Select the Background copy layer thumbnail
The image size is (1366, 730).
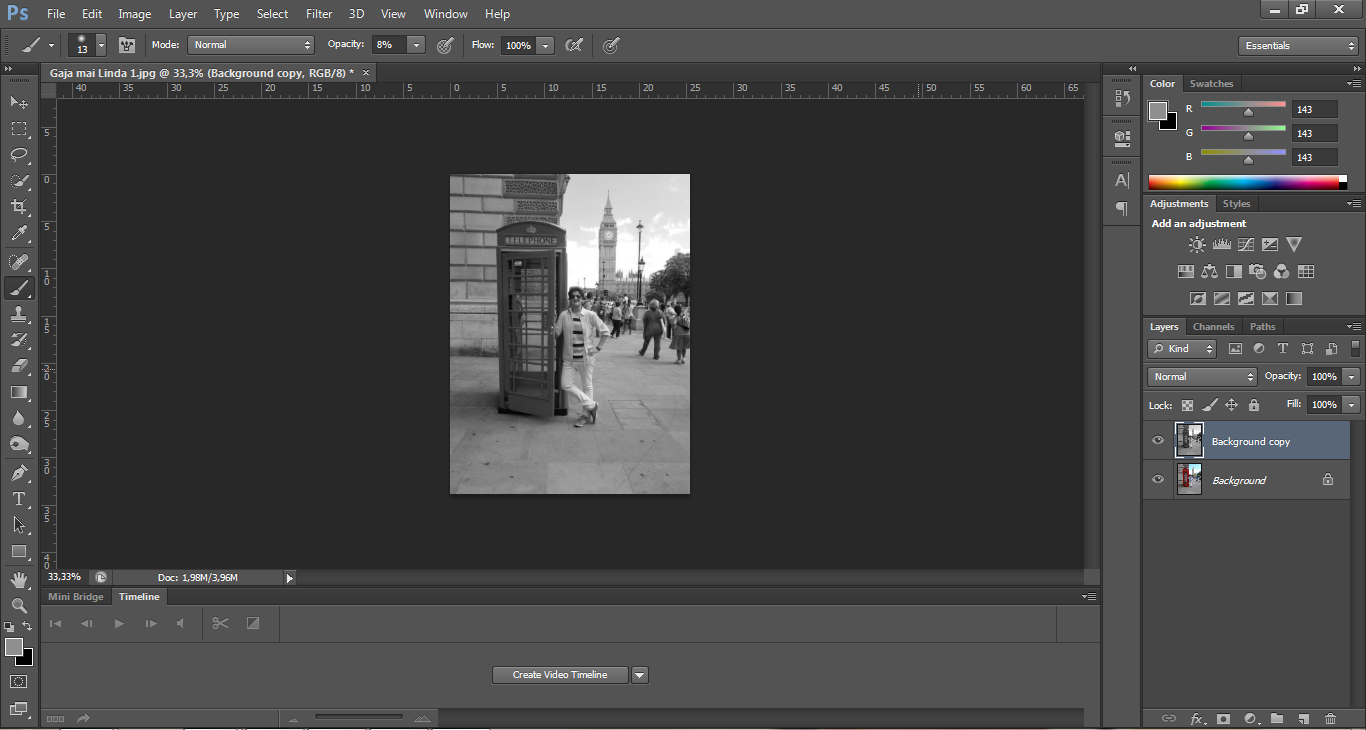pyautogui.click(x=1189, y=440)
